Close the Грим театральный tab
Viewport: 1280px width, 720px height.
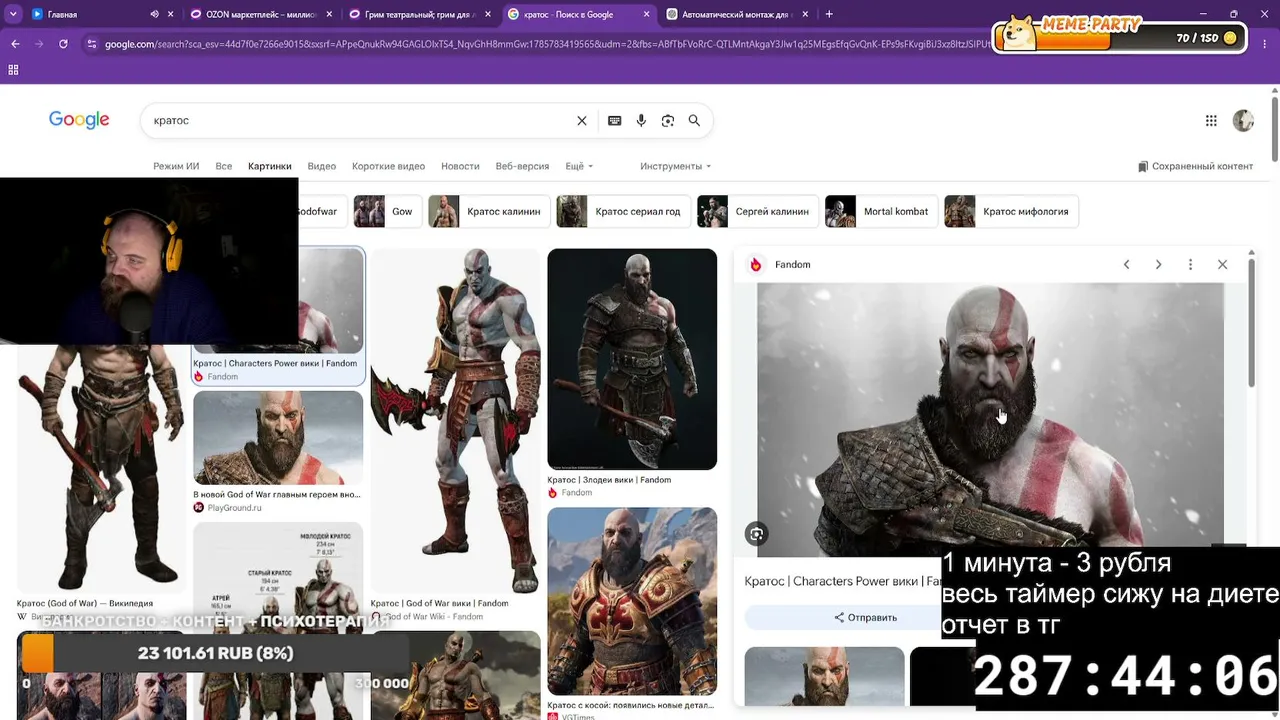(488, 14)
